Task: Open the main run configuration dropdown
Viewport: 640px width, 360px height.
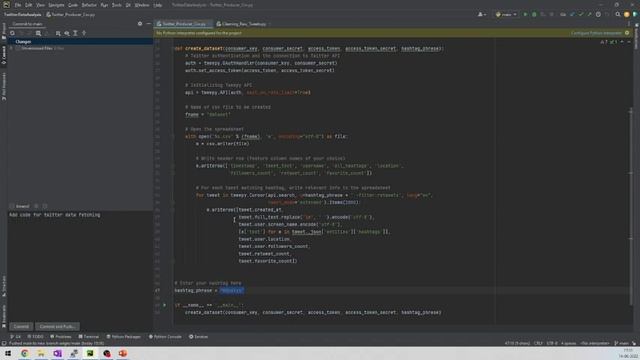Action: click(x=506, y=15)
